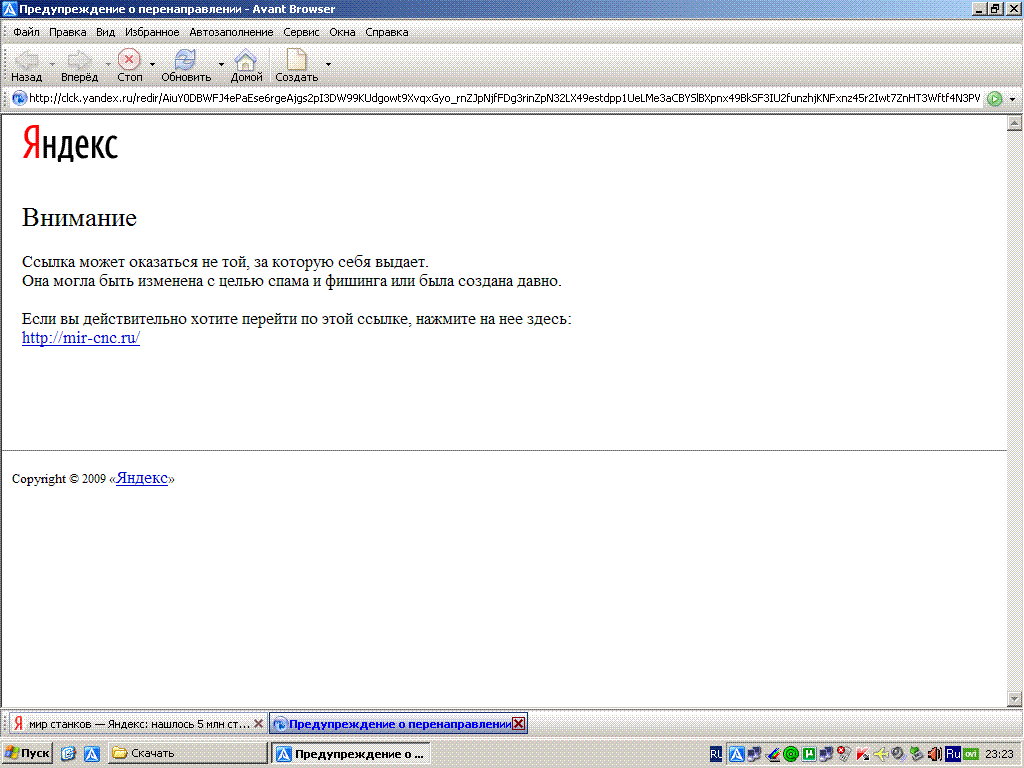Open the Окна menu

point(342,32)
